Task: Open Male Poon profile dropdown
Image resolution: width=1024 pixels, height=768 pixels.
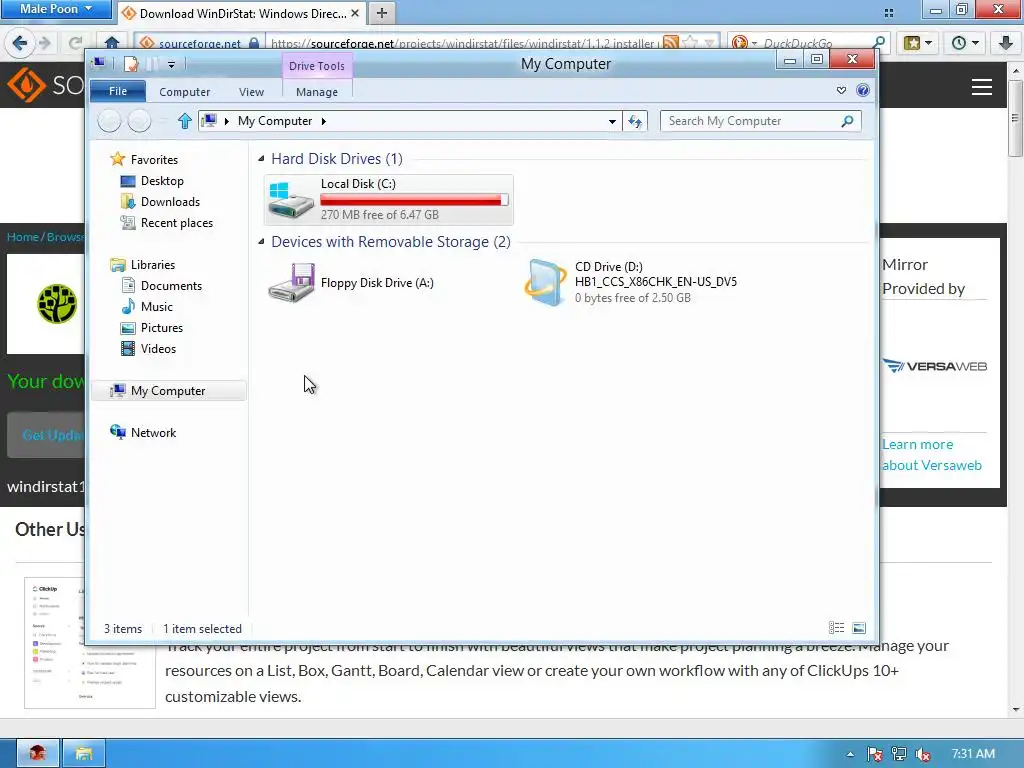Action: [56, 9]
